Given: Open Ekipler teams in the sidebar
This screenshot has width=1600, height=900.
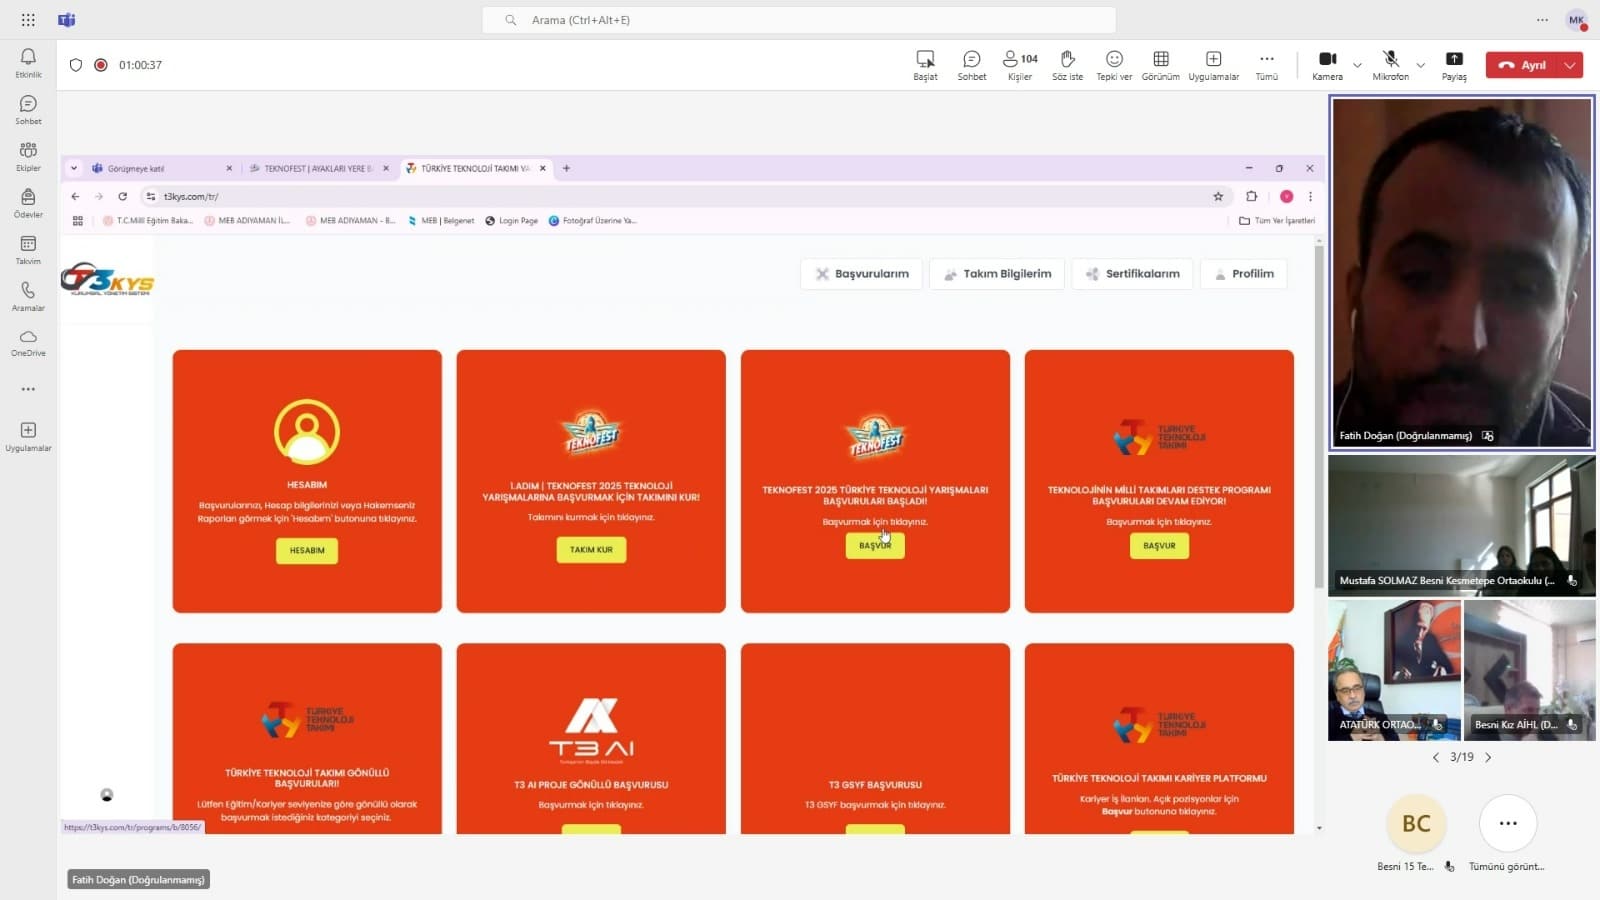Looking at the screenshot, I should pos(28,156).
